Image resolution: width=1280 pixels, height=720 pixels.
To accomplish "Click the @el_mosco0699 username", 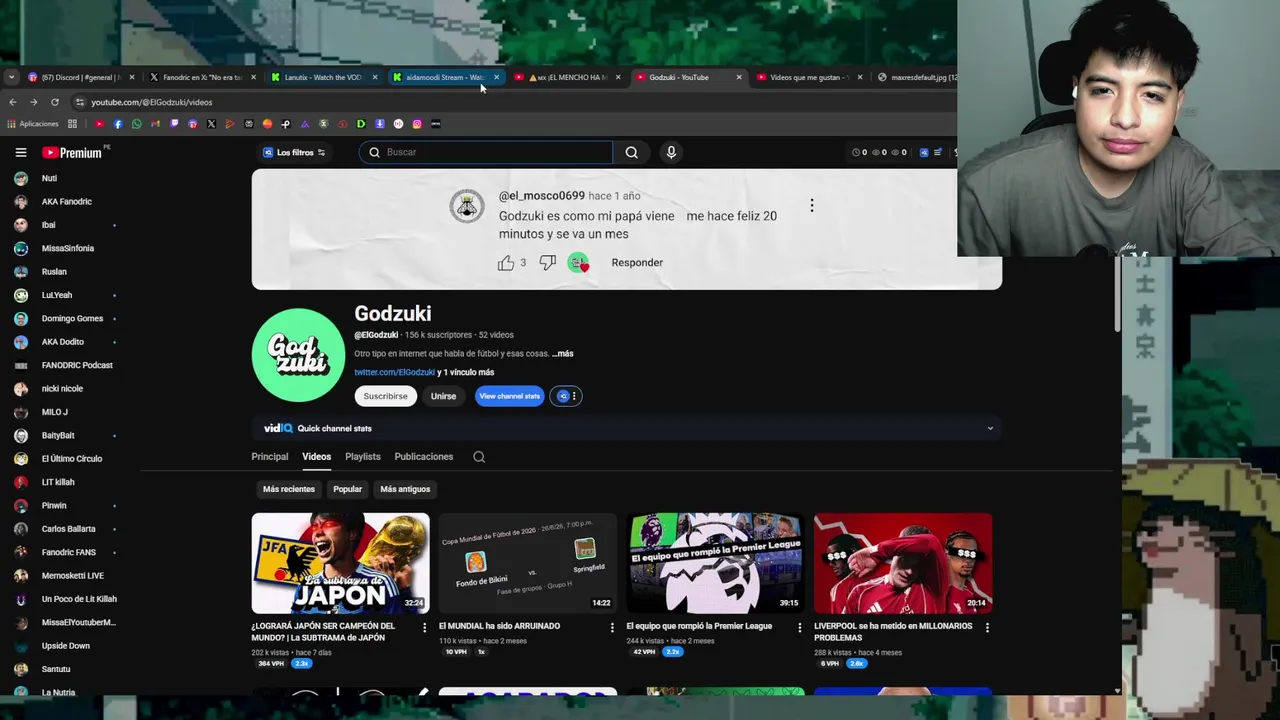I will pos(542,196).
